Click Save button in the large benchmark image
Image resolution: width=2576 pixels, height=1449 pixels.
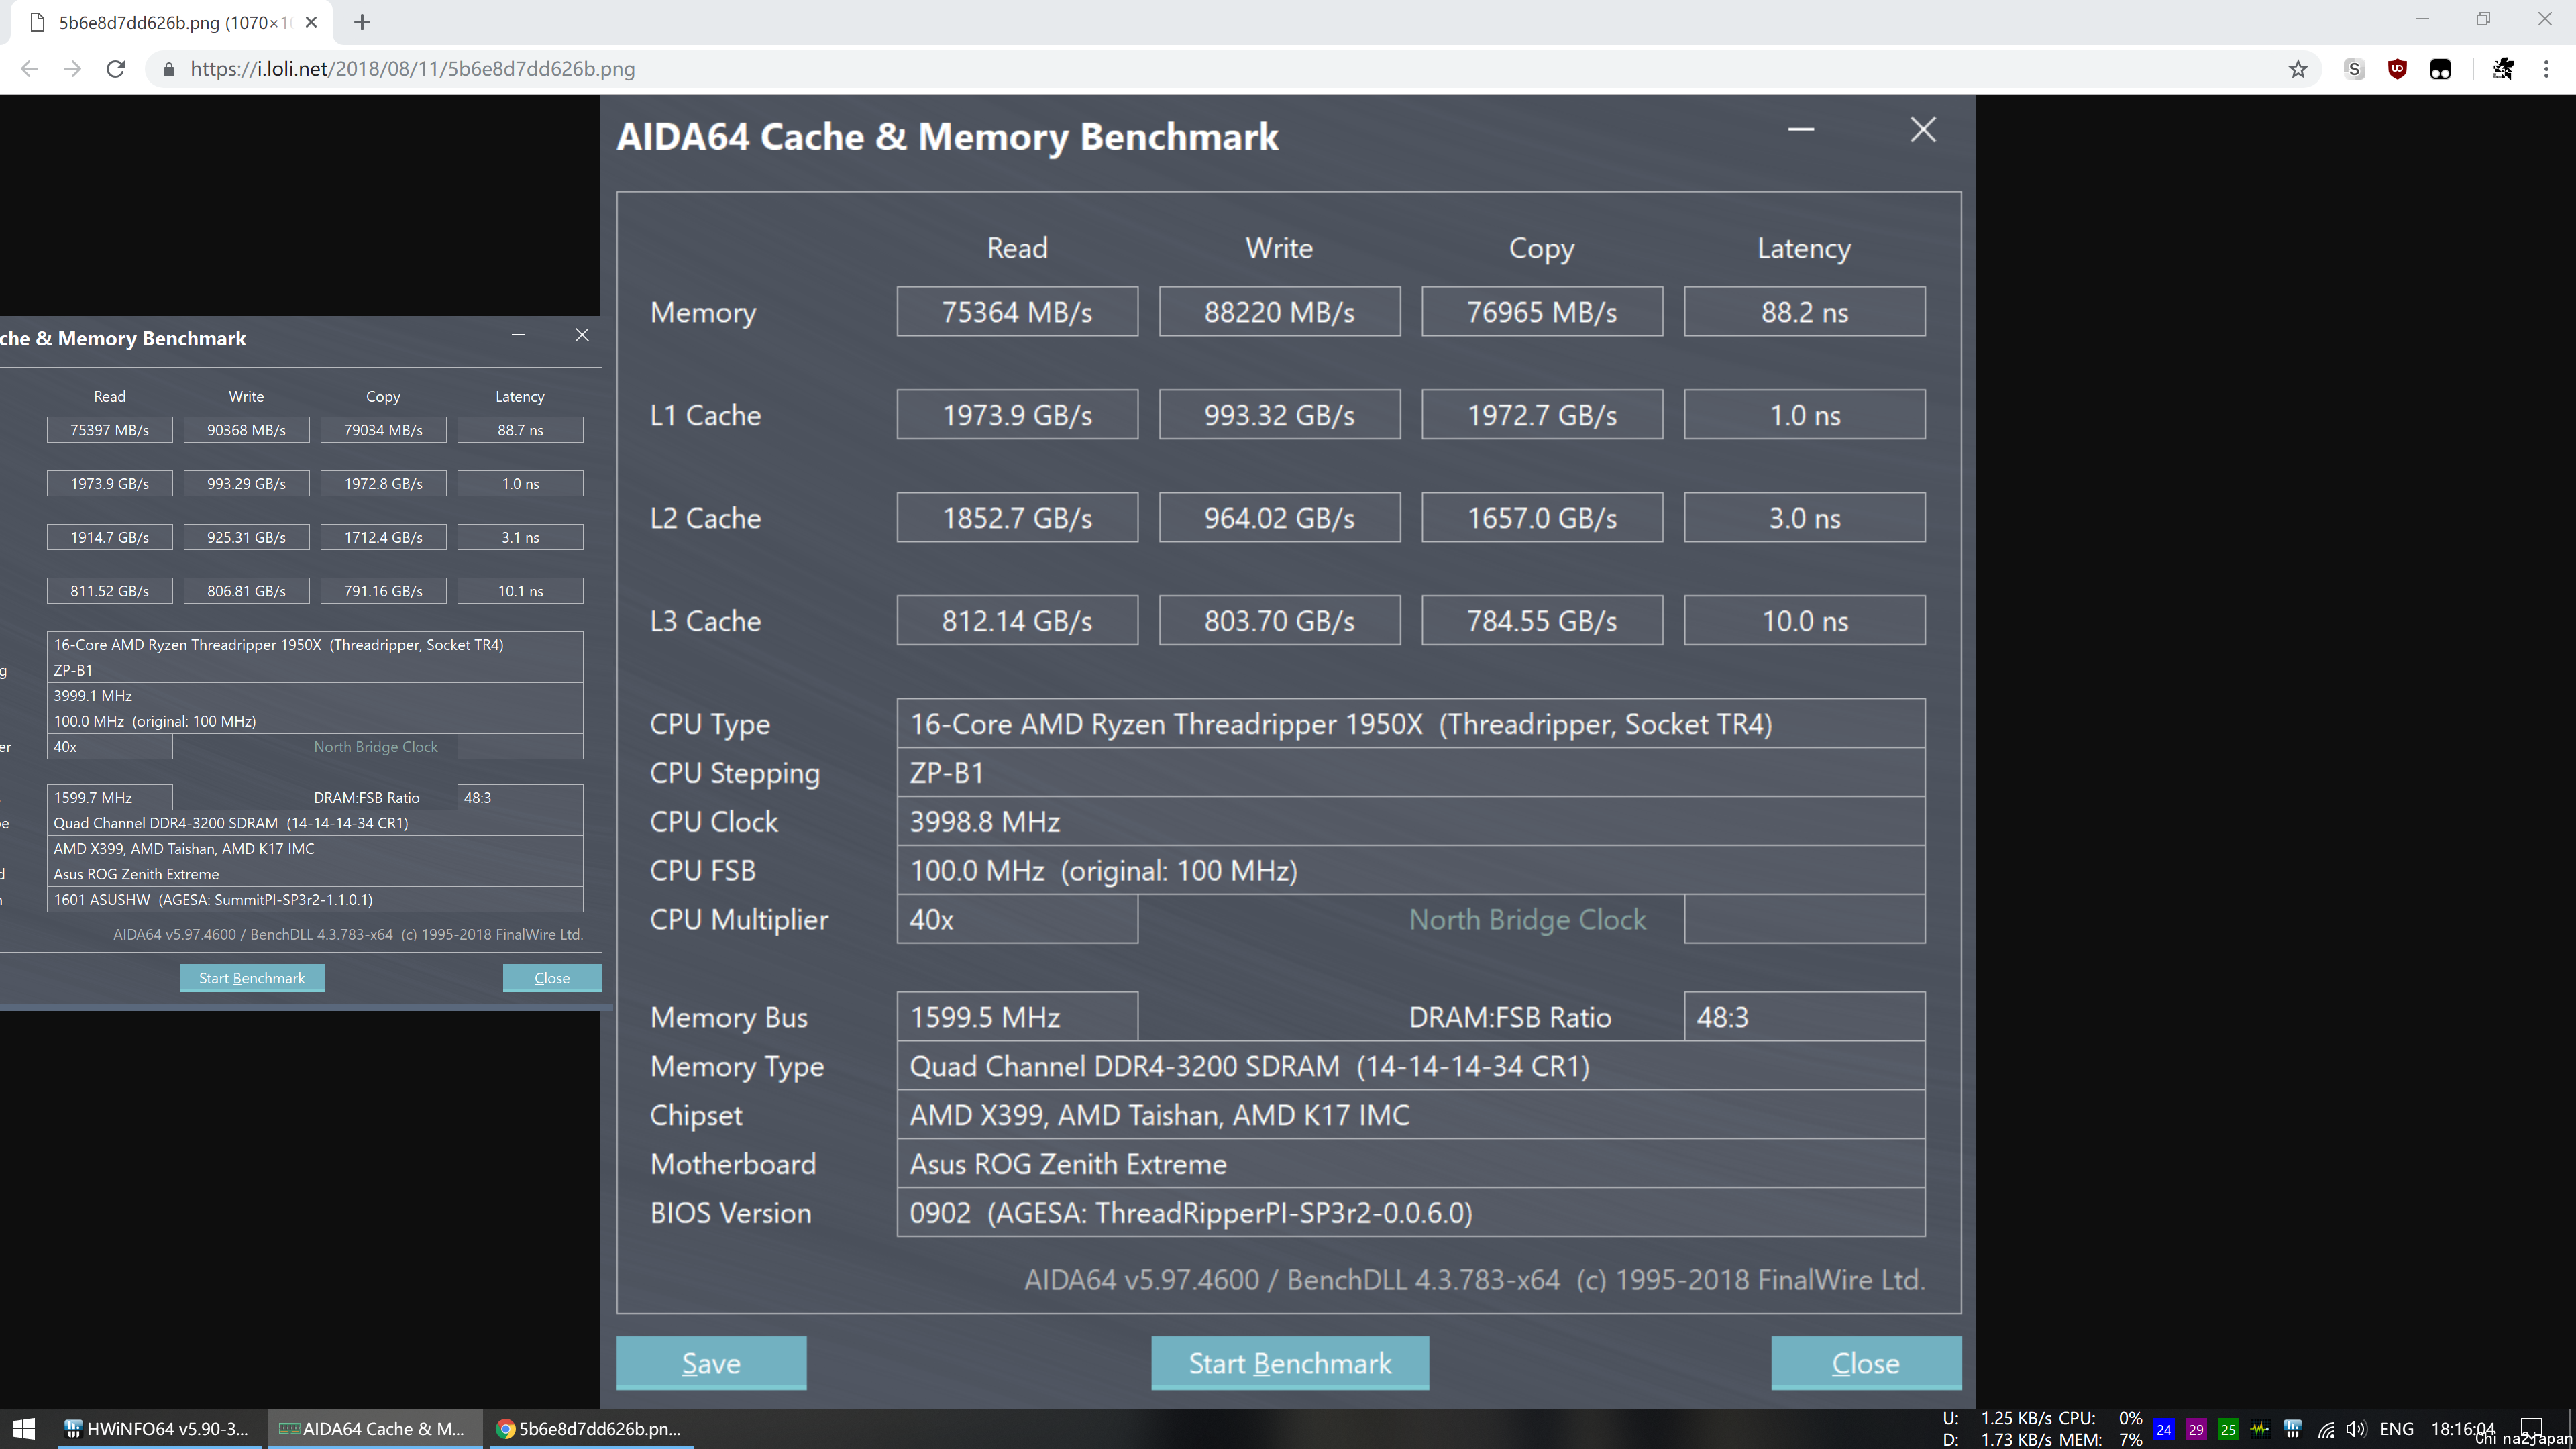pyautogui.click(x=711, y=1363)
